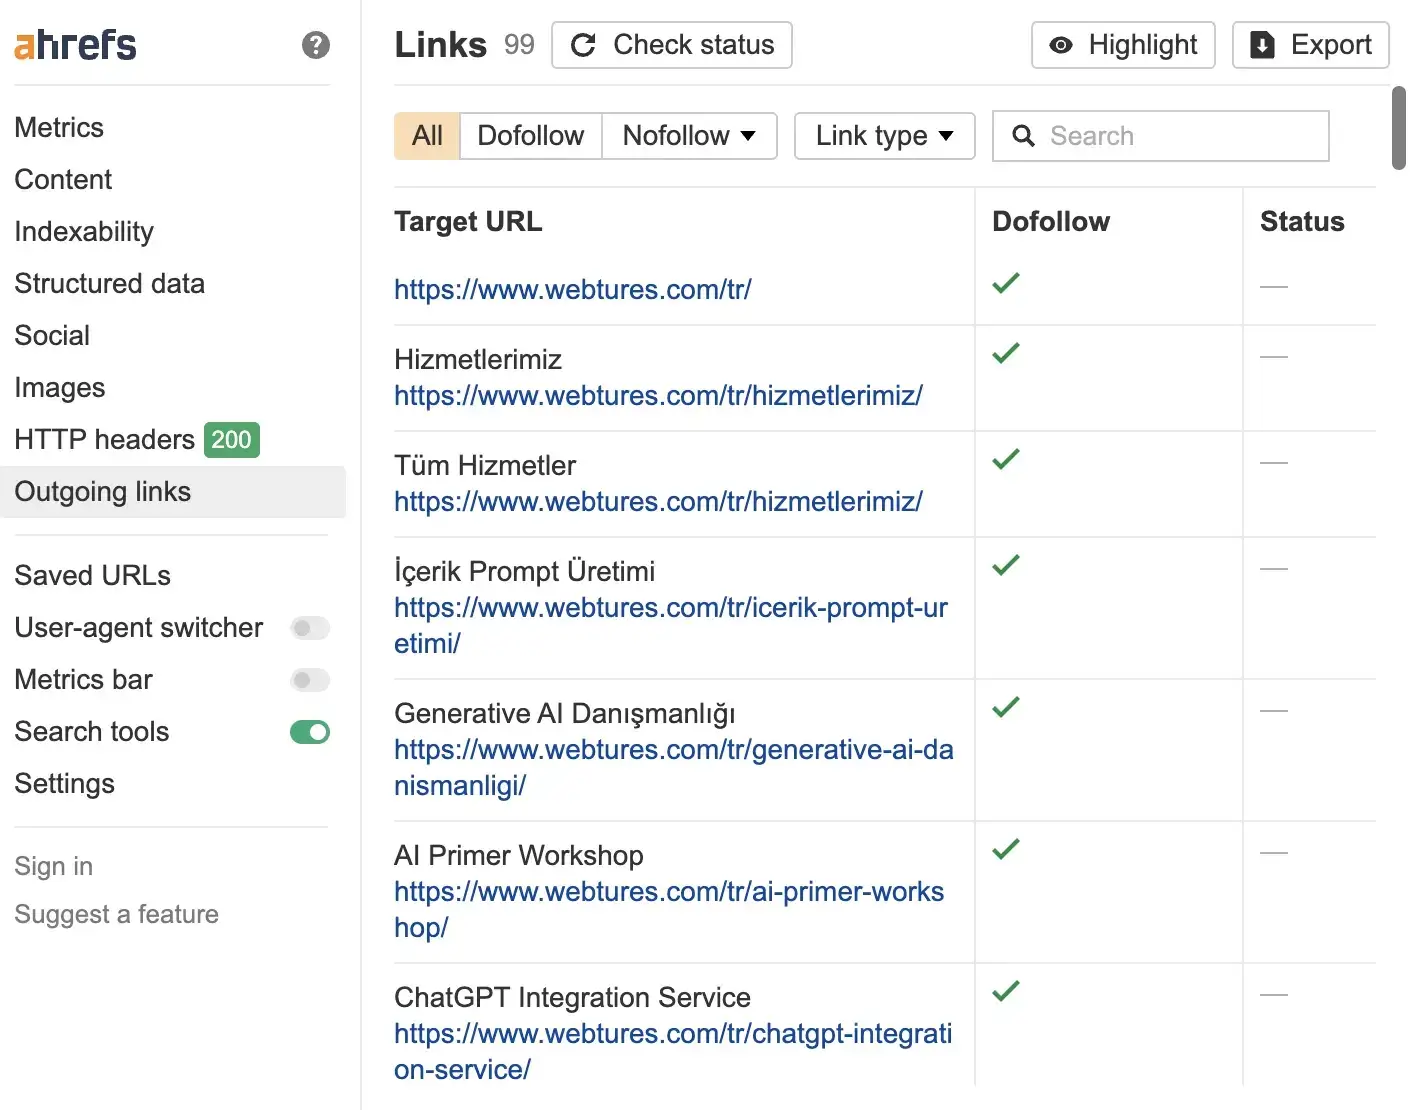Turn on the Metrics bar toggle

click(x=309, y=680)
